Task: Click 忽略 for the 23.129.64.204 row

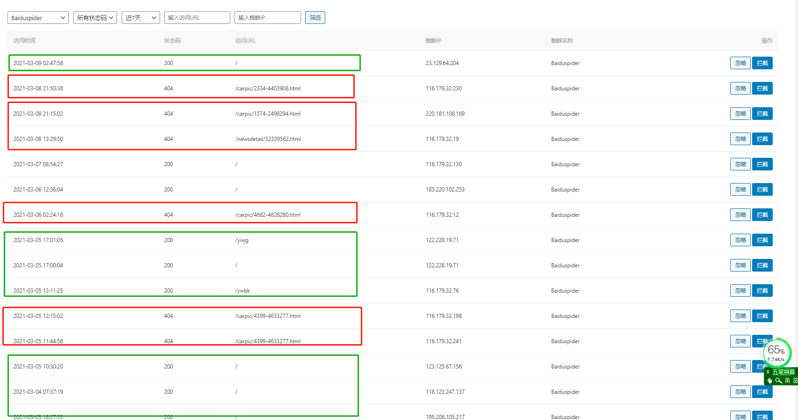Action: (740, 63)
